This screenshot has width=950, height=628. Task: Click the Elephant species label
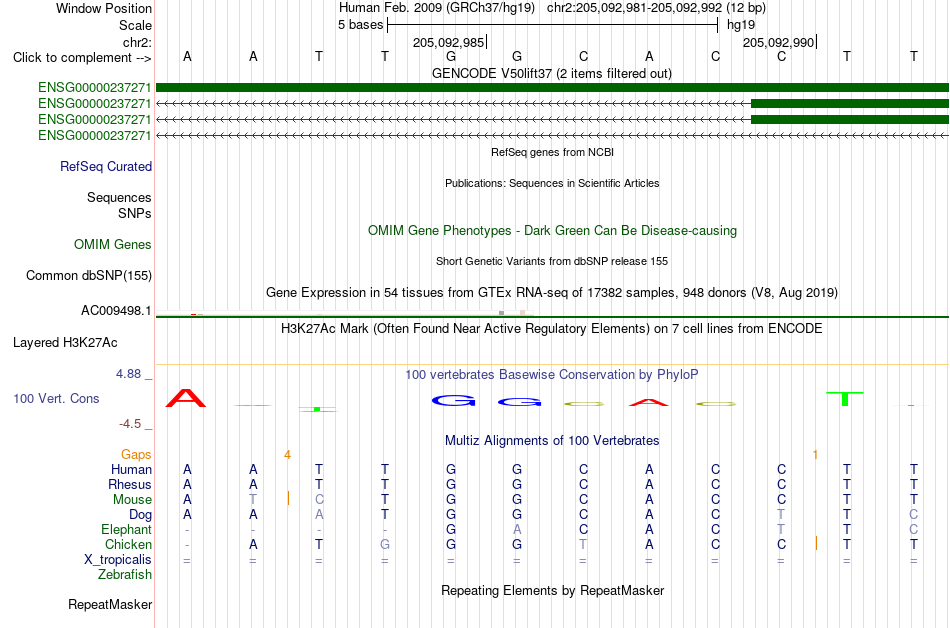pyautogui.click(x=126, y=530)
